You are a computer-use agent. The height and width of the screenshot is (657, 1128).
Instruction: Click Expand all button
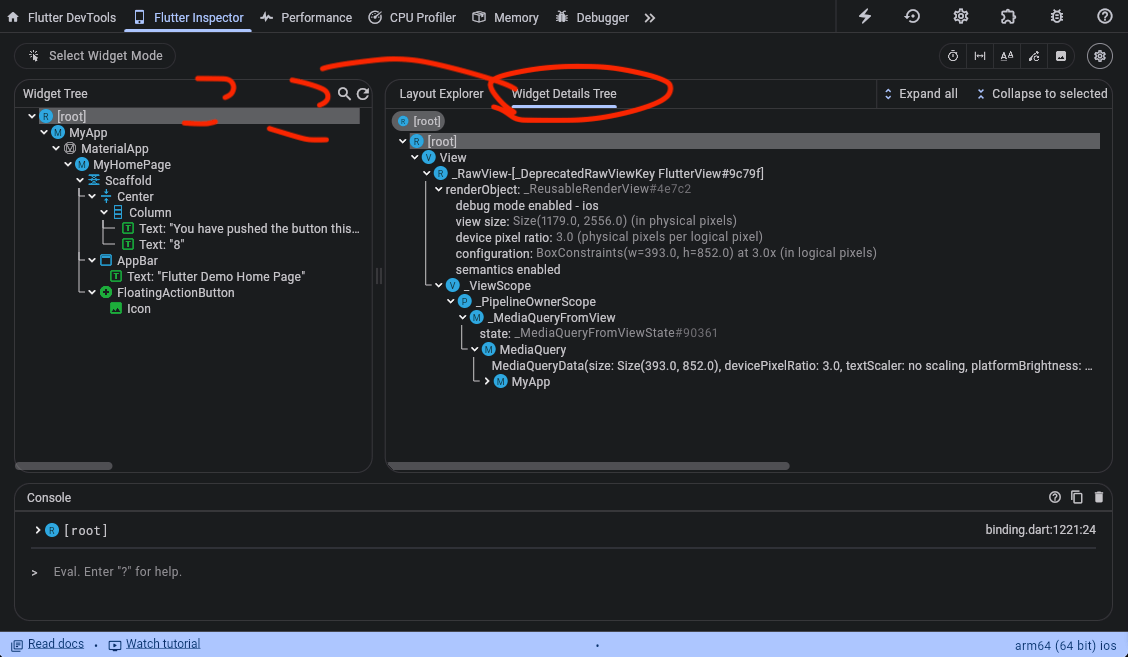pyautogui.click(x=920, y=94)
